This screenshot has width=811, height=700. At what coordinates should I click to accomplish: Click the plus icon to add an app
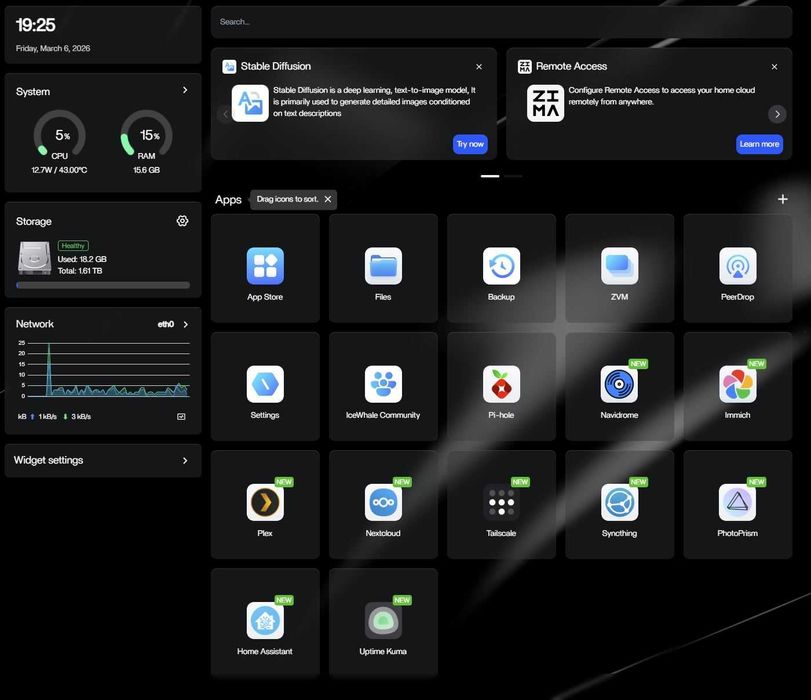pyautogui.click(x=783, y=199)
